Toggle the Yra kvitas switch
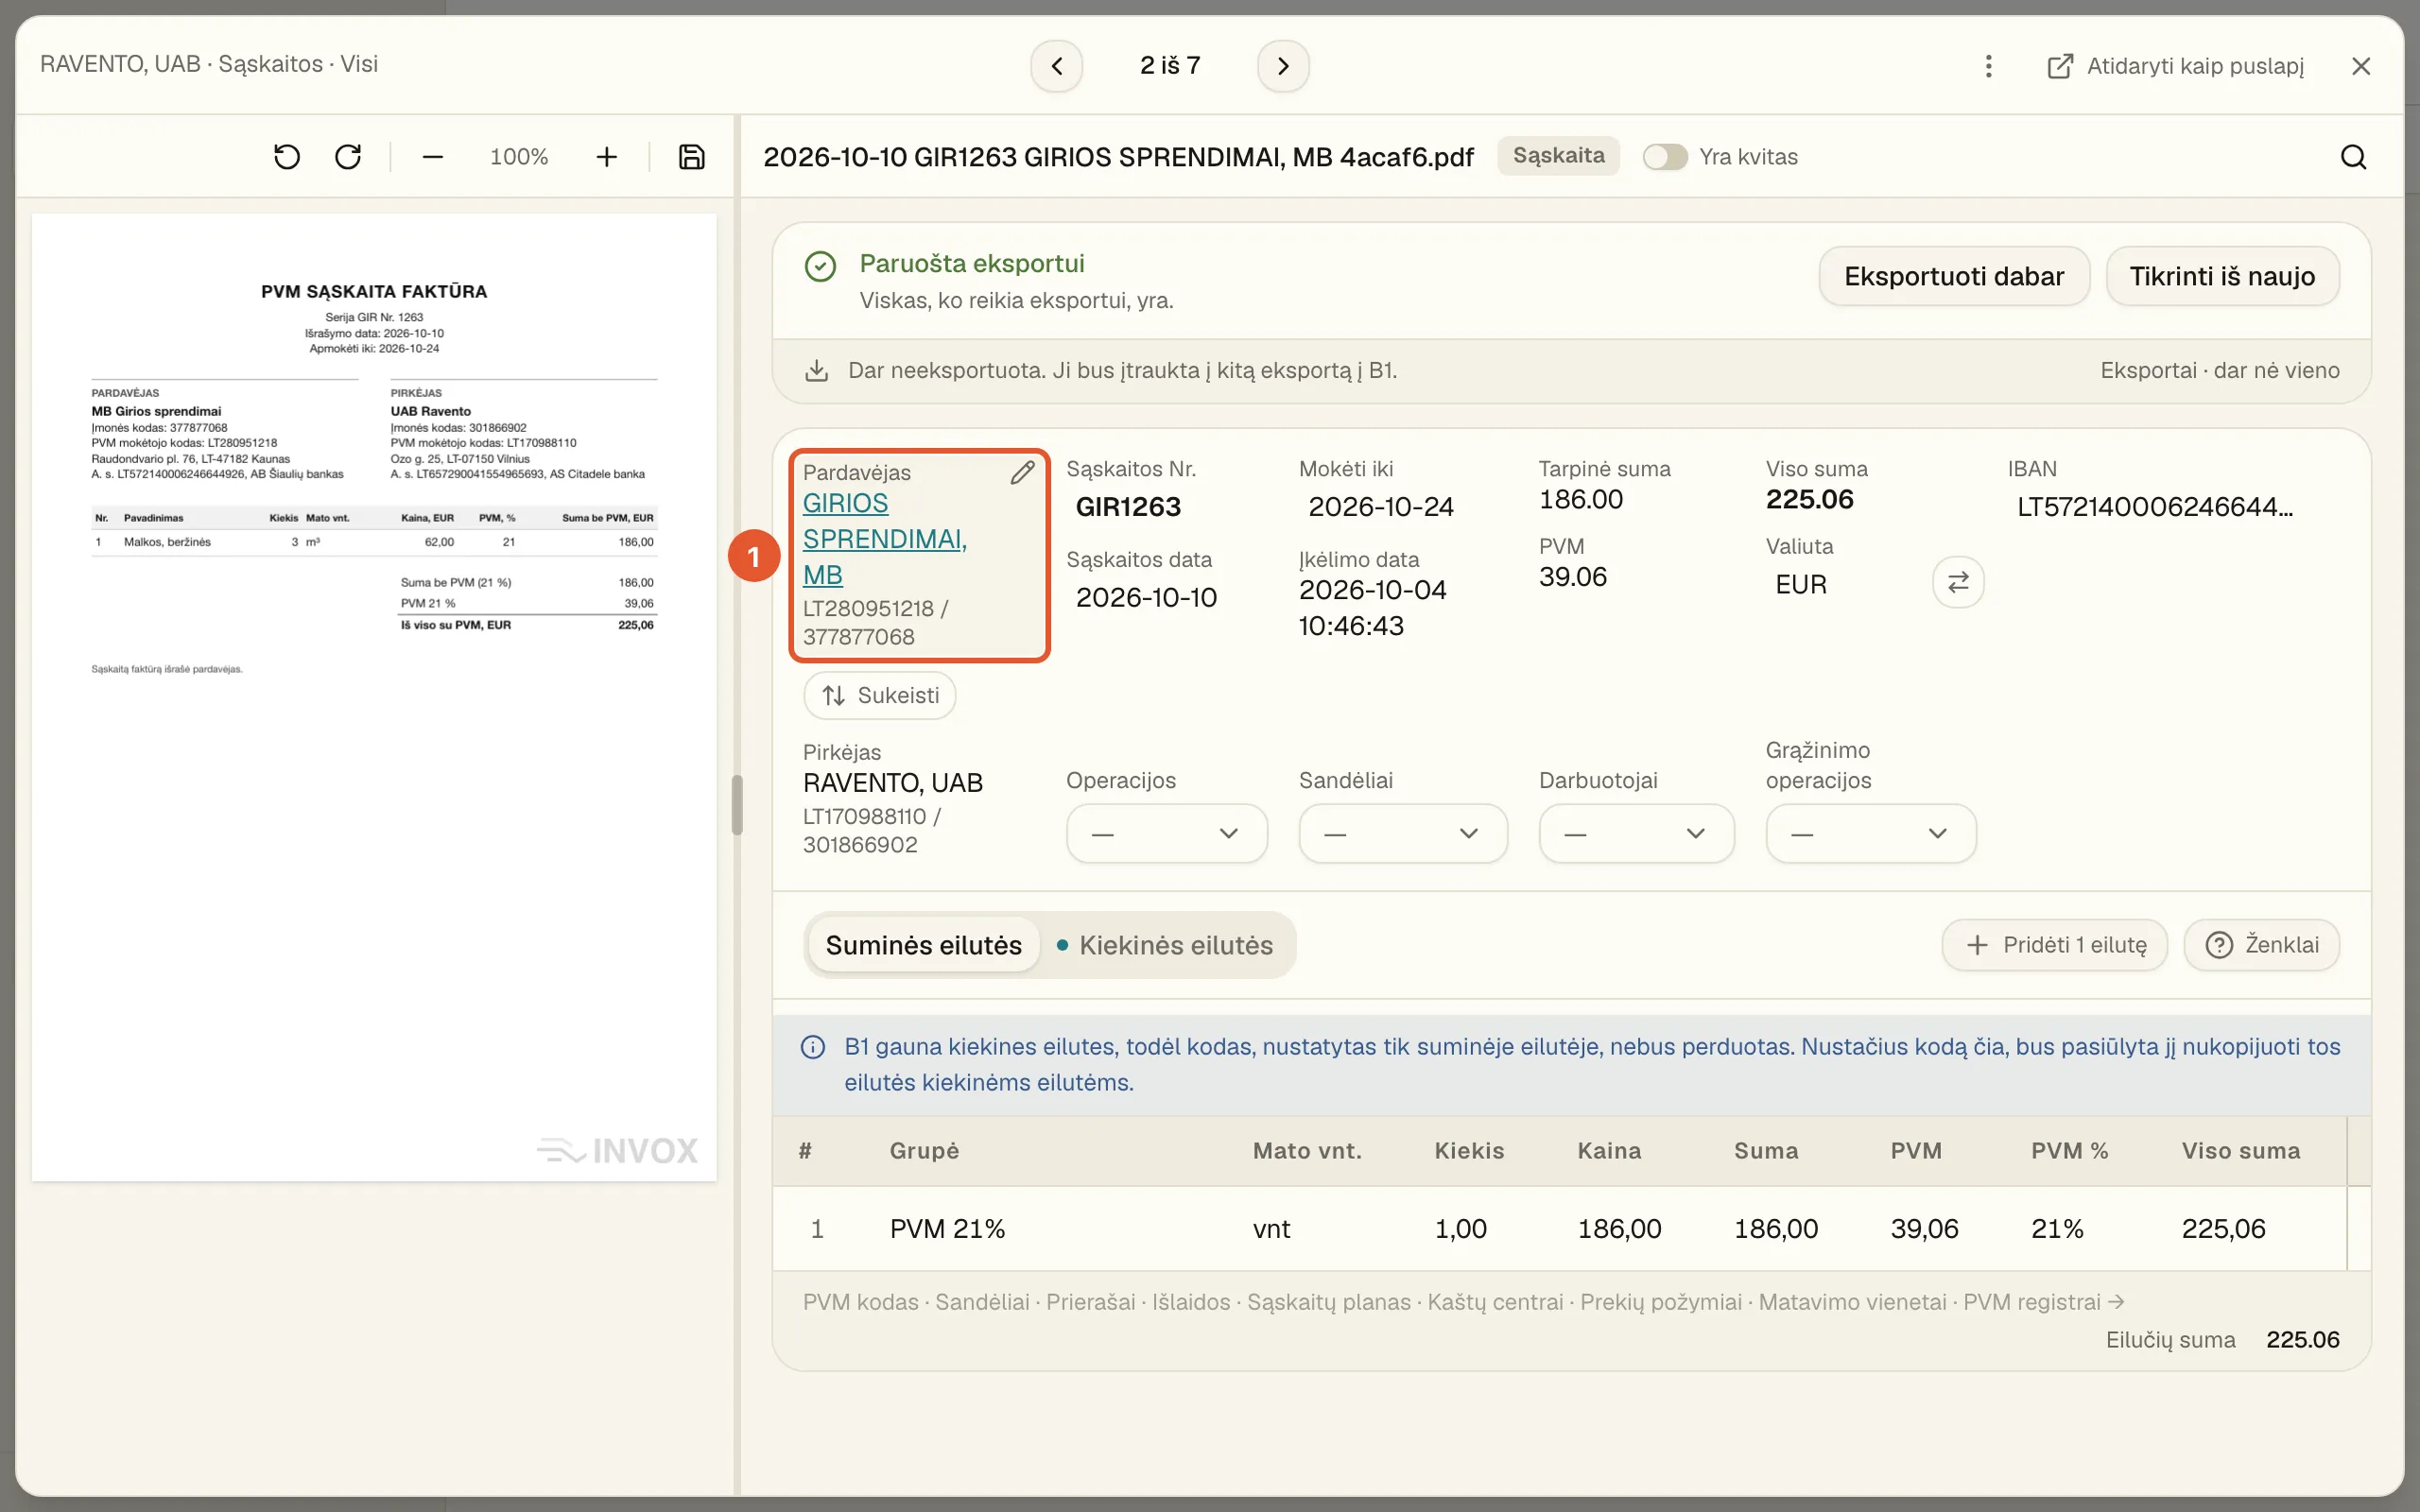Viewport: 2420px width, 1512px height. (x=1665, y=157)
